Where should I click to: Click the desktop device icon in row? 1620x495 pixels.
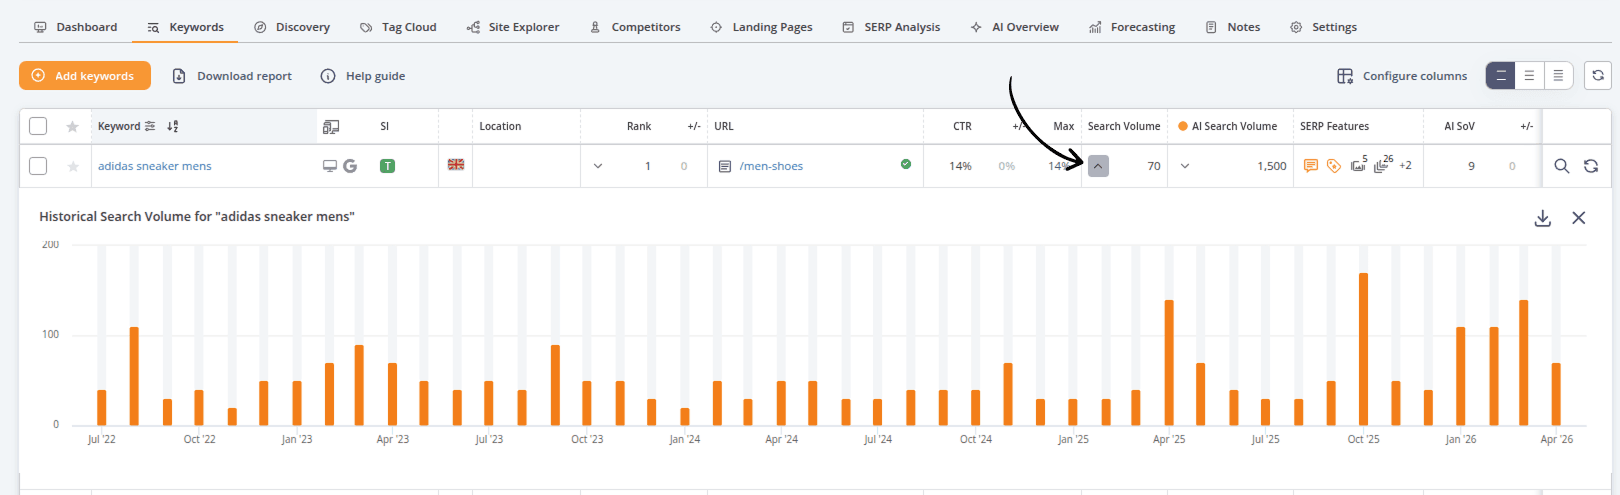click(330, 166)
